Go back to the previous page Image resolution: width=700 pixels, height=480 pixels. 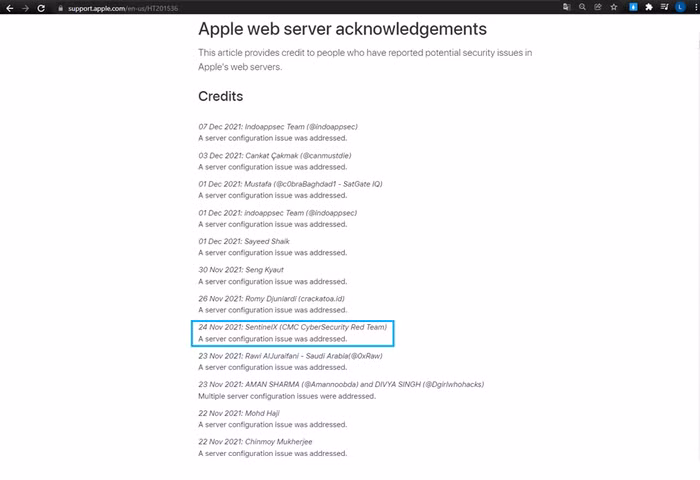tap(9, 8)
